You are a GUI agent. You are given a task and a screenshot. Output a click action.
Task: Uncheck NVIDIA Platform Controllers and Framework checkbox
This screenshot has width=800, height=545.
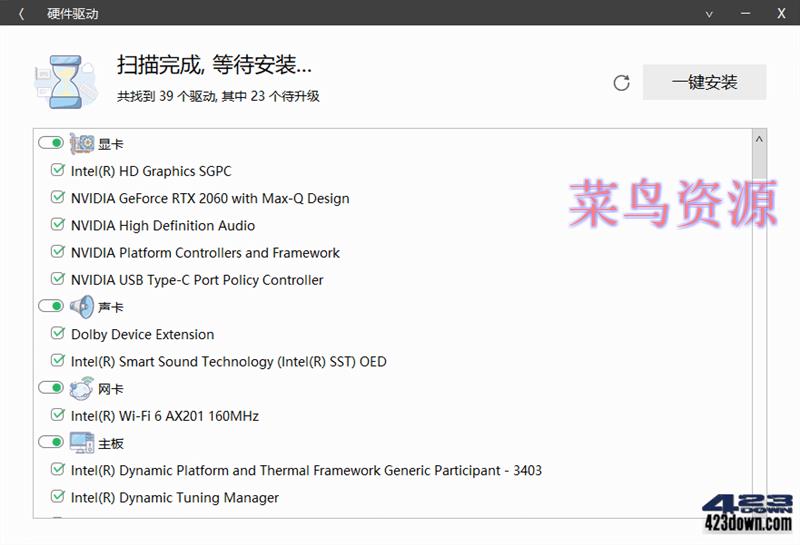click(58, 252)
